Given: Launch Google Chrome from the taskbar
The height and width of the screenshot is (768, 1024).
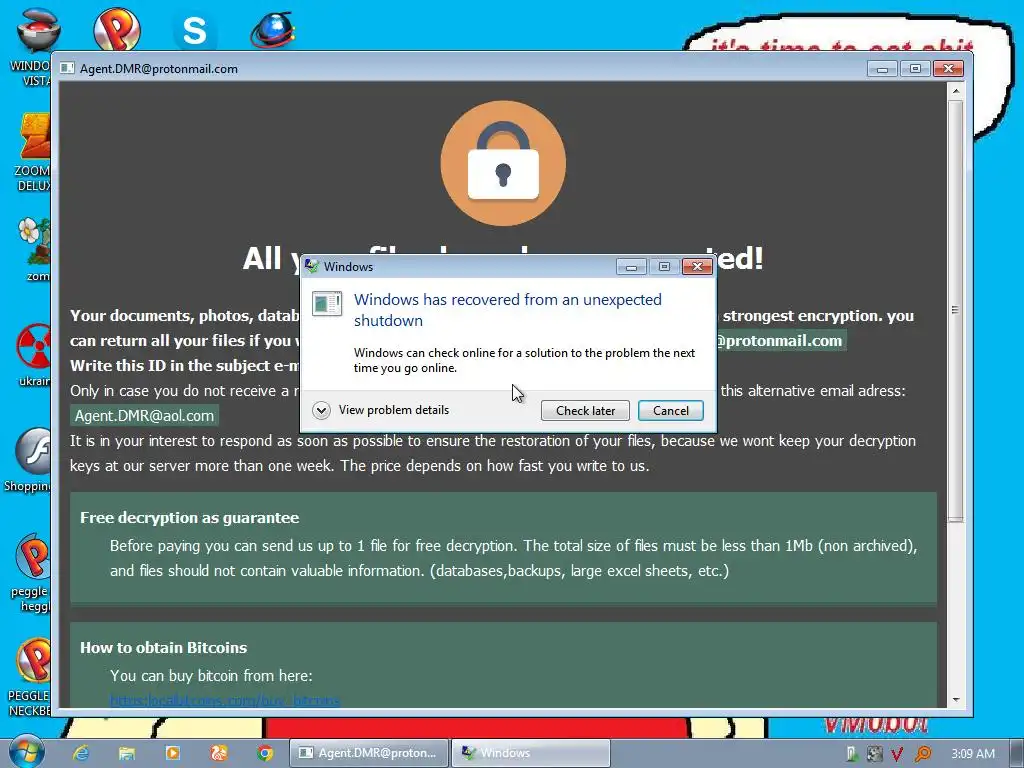Looking at the screenshot, I should pyautogui.click(x=264, y=753).
